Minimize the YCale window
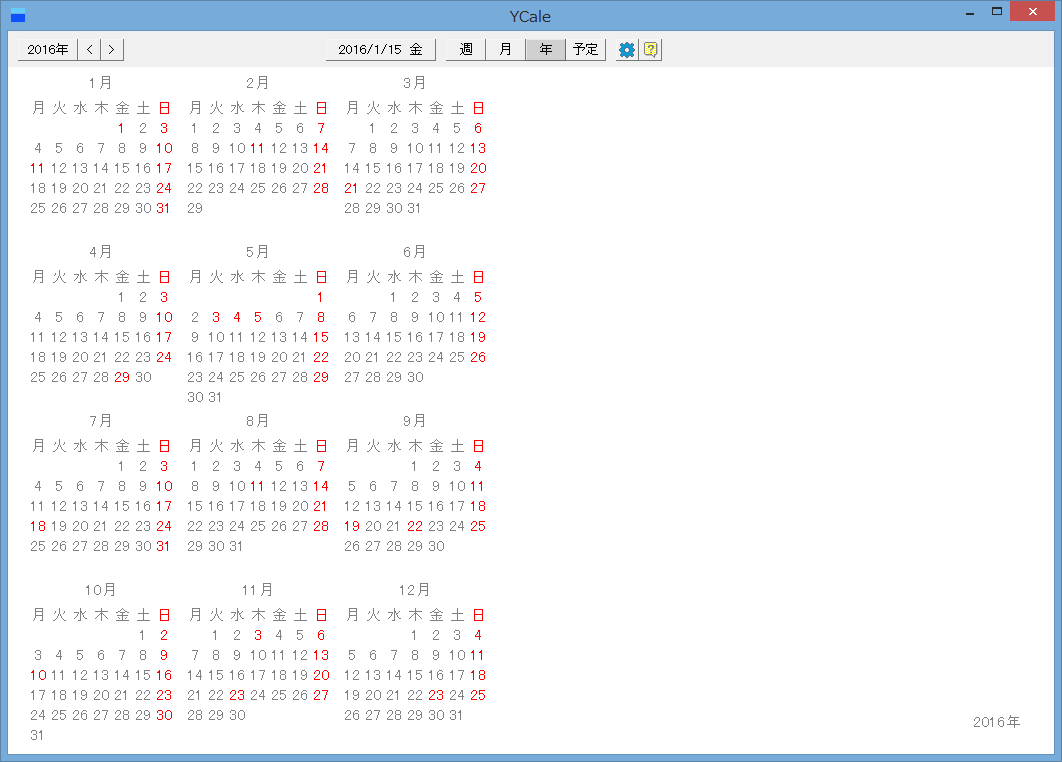Viewport: 1062px width, 762px height. click(x=970, y=12)
